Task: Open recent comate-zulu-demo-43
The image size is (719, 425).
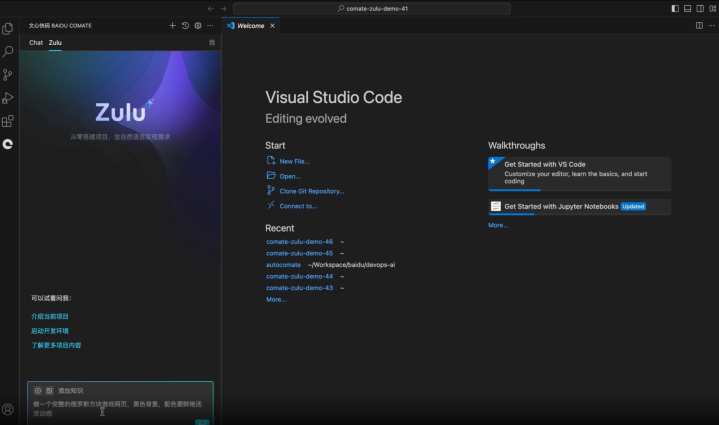Action: pyautogui.click(x=299, y=288)
